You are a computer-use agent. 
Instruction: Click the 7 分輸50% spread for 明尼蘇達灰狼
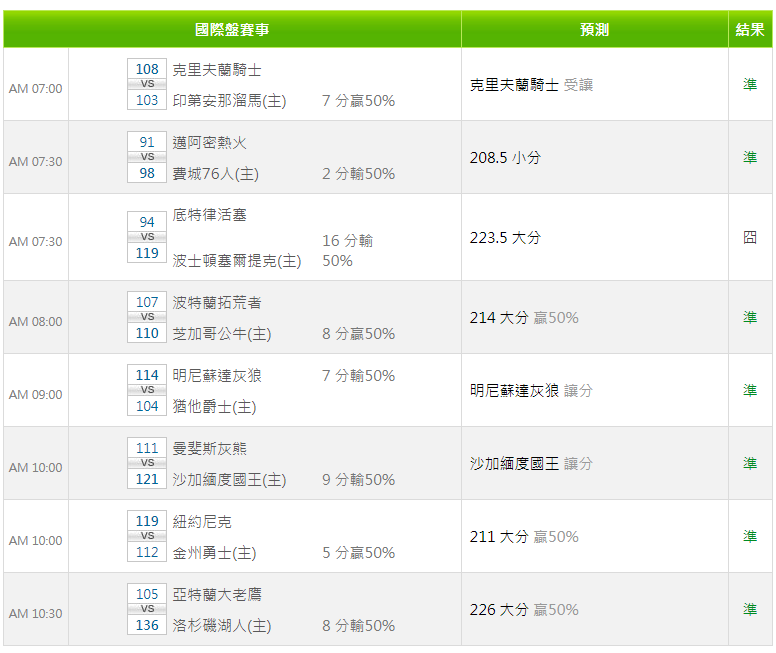[358, 376]
